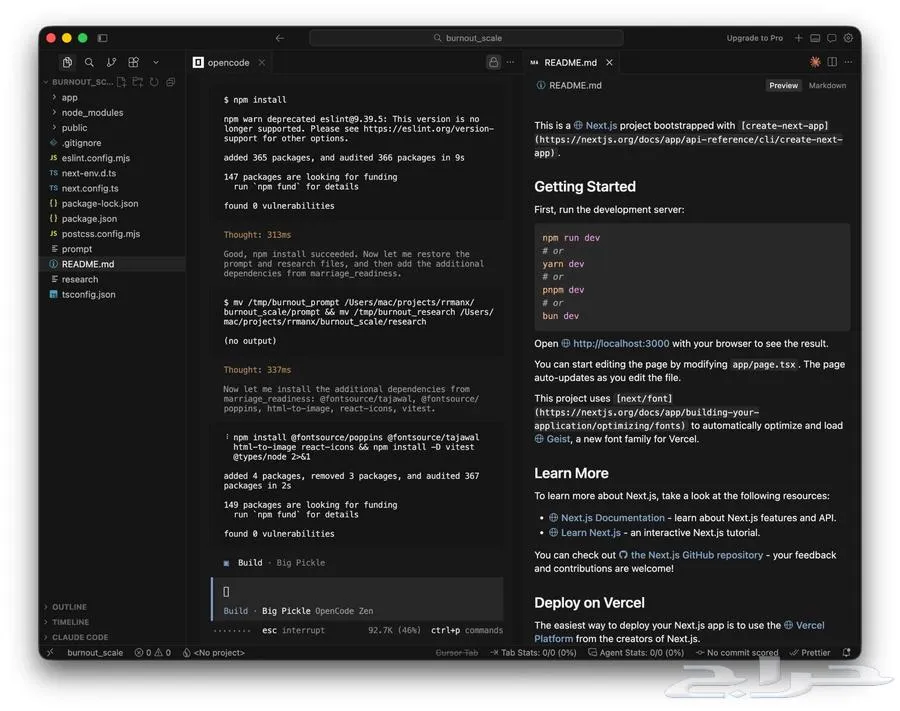Switch README view to Markdown
The height and width of the screenshot is (711, 900).
[827, 86]
